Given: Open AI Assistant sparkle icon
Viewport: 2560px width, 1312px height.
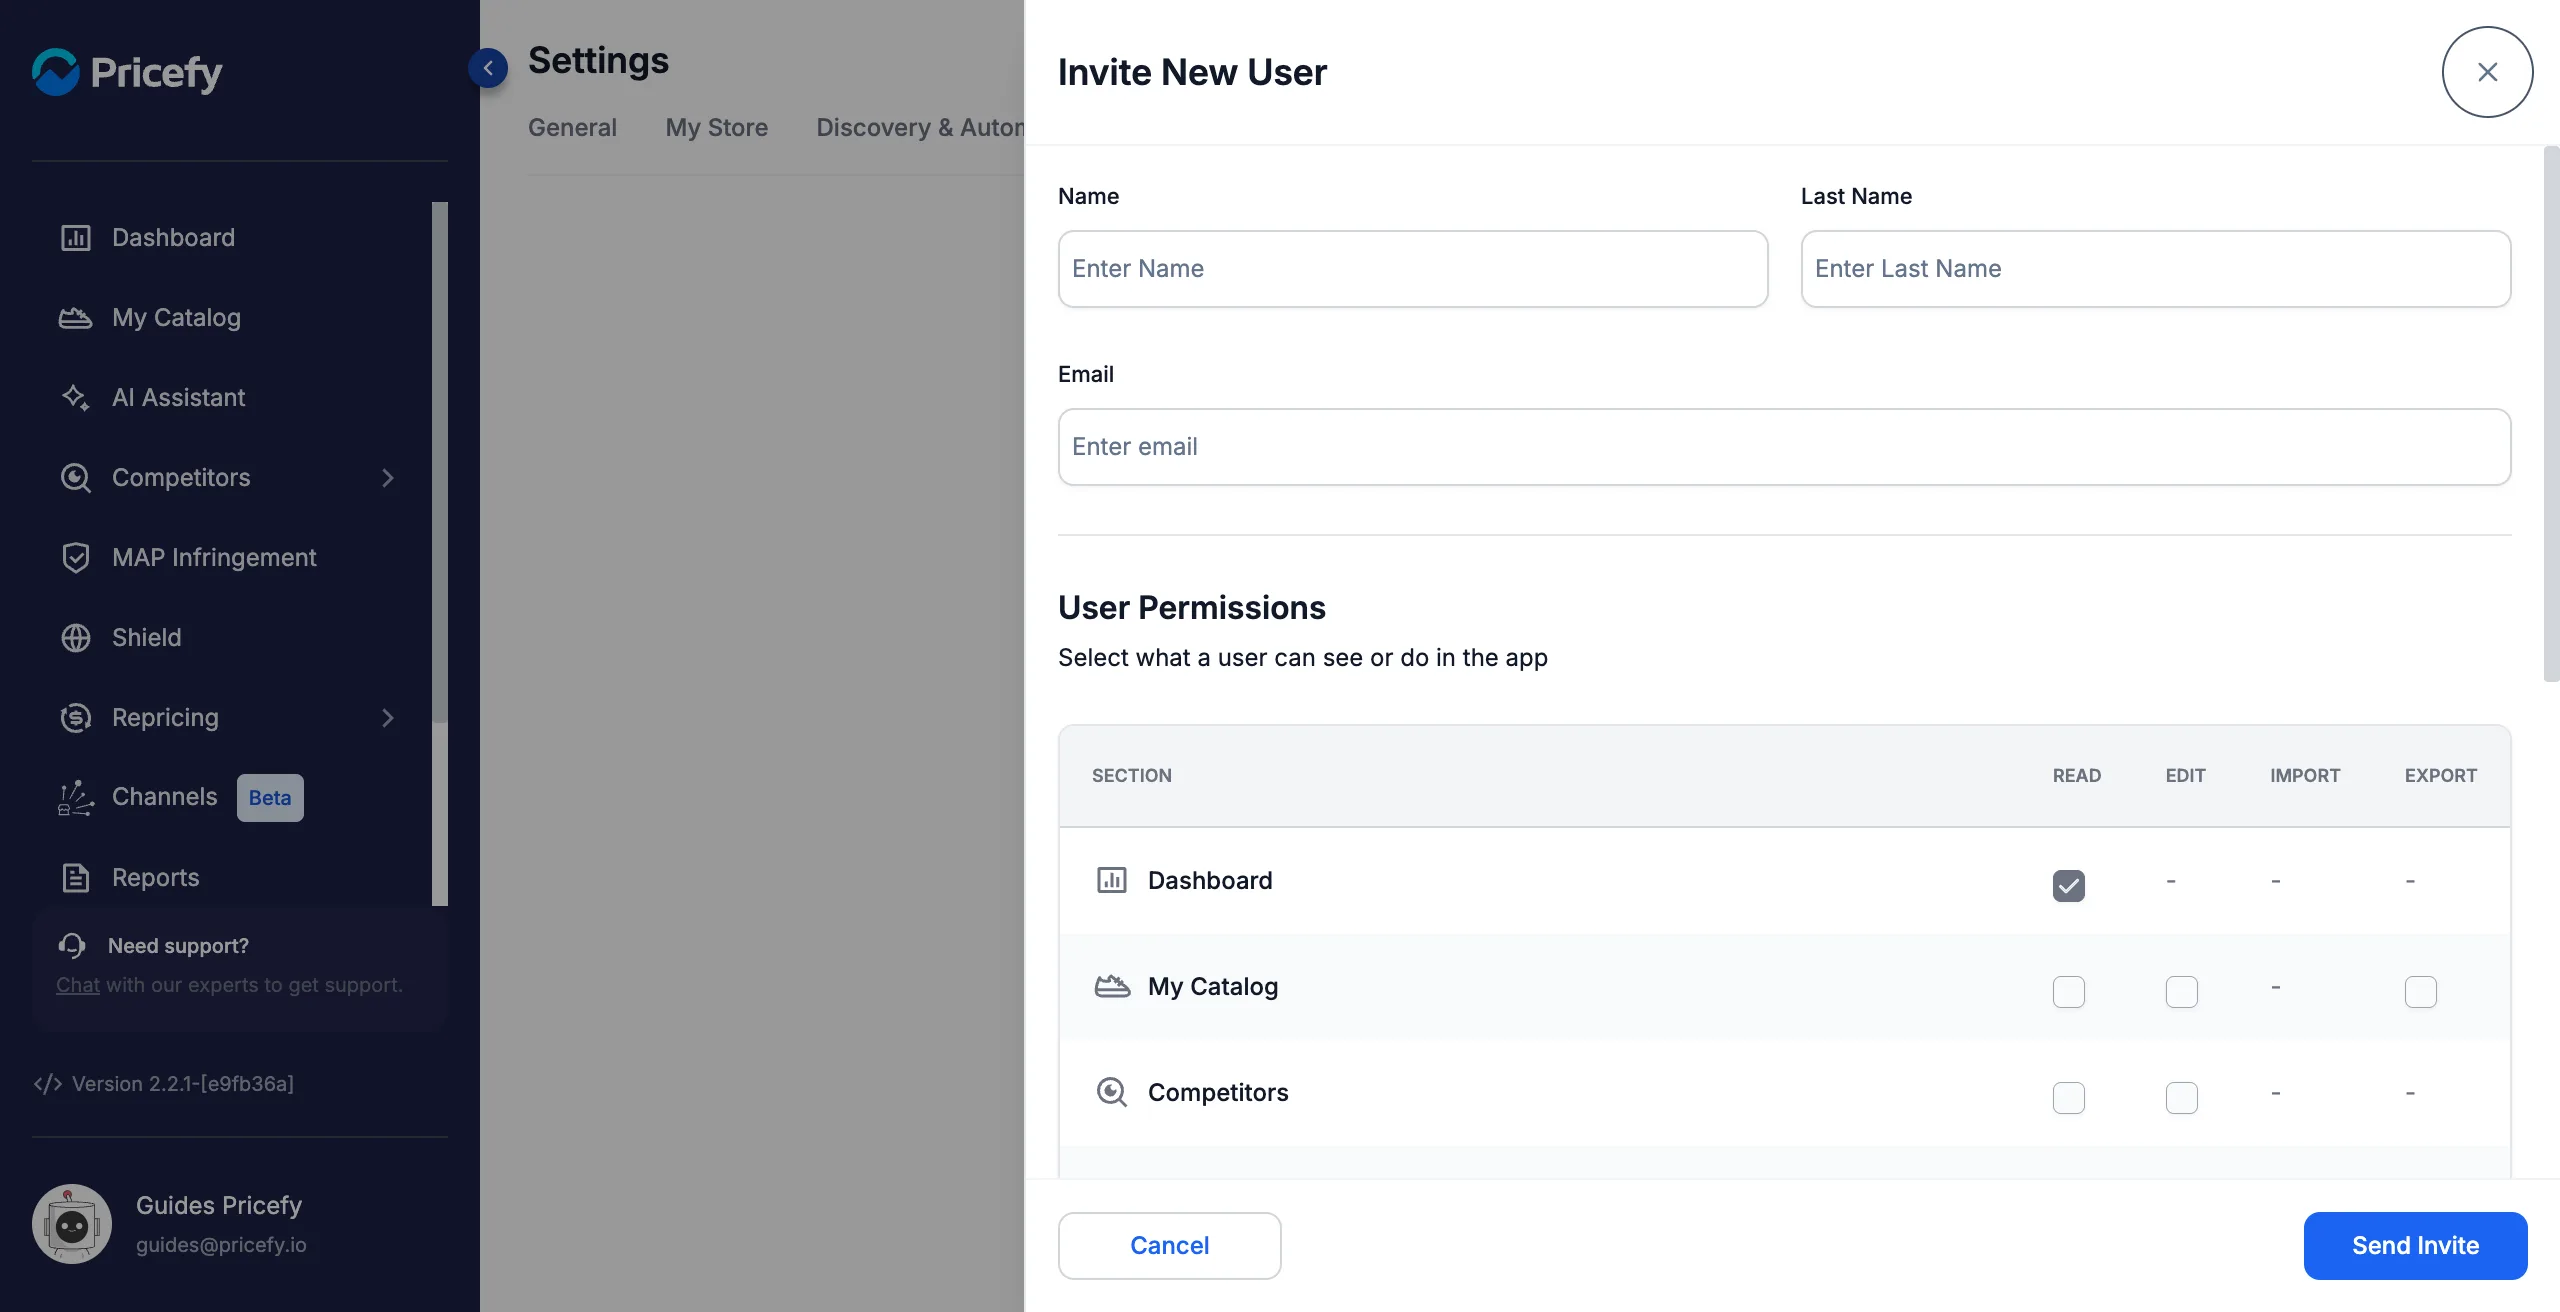Looking at the screenshot, I should point(76,398).
